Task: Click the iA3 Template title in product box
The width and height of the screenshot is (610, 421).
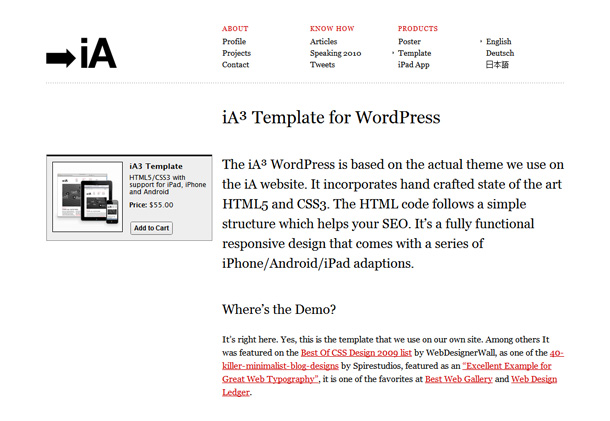Action: tap(156, 166)
